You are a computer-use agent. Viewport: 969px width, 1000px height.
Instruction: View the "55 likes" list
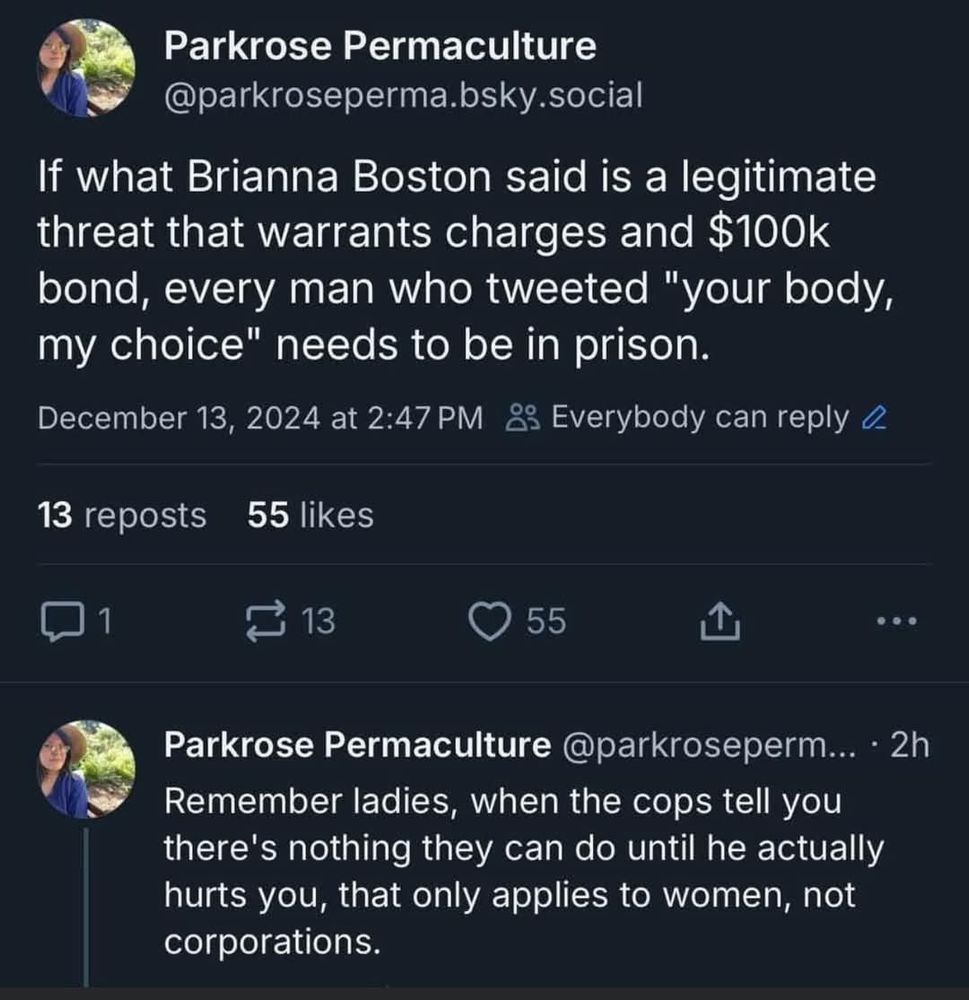[x=309, y=515]
